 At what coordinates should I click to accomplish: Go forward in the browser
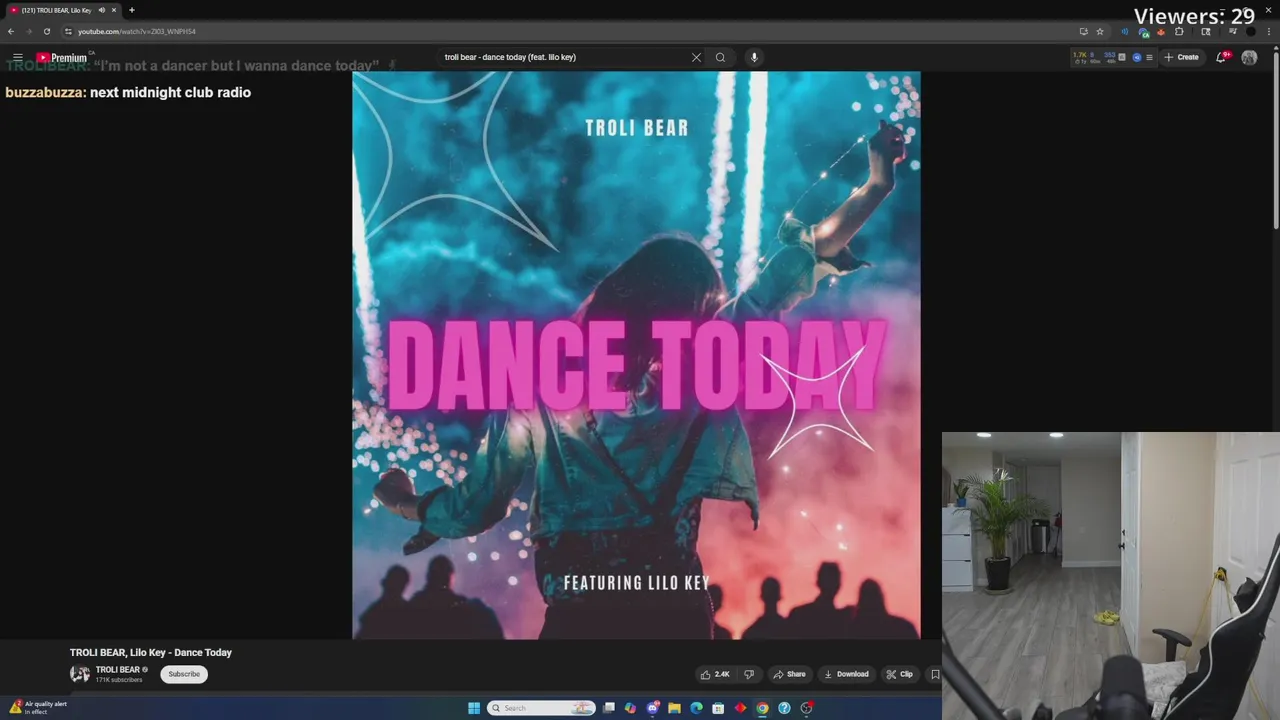(x=29, y=31)
